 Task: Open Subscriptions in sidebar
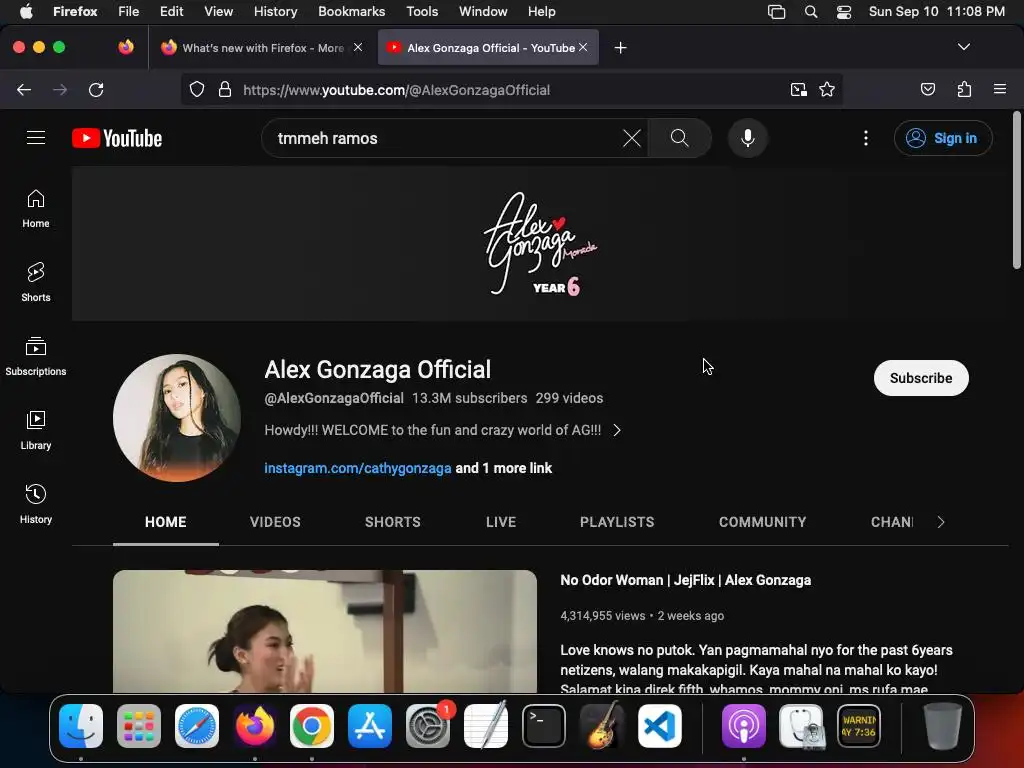click(x=36, y=357)
